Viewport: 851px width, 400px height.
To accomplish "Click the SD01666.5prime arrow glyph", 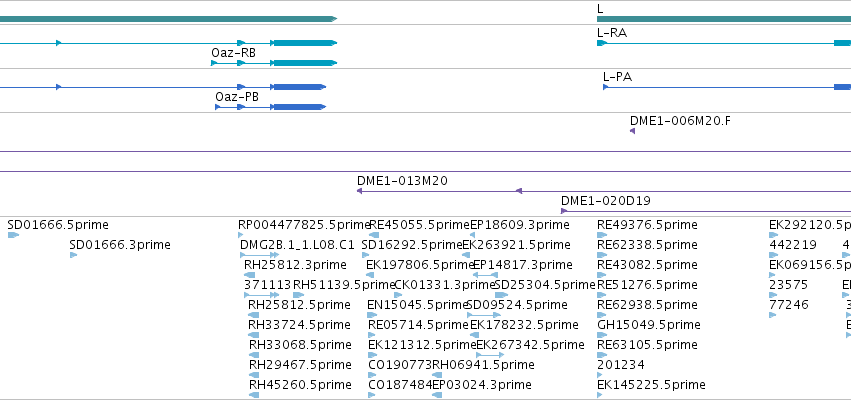I will click(x=14, y=235).
